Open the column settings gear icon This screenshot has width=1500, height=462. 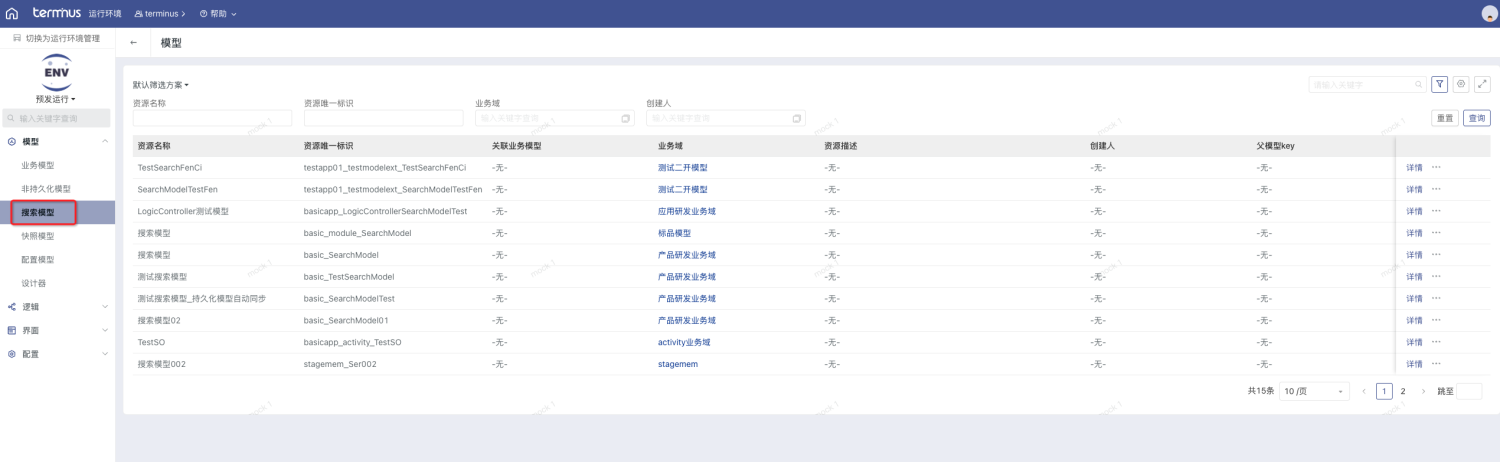click(x=1461, y=85)
